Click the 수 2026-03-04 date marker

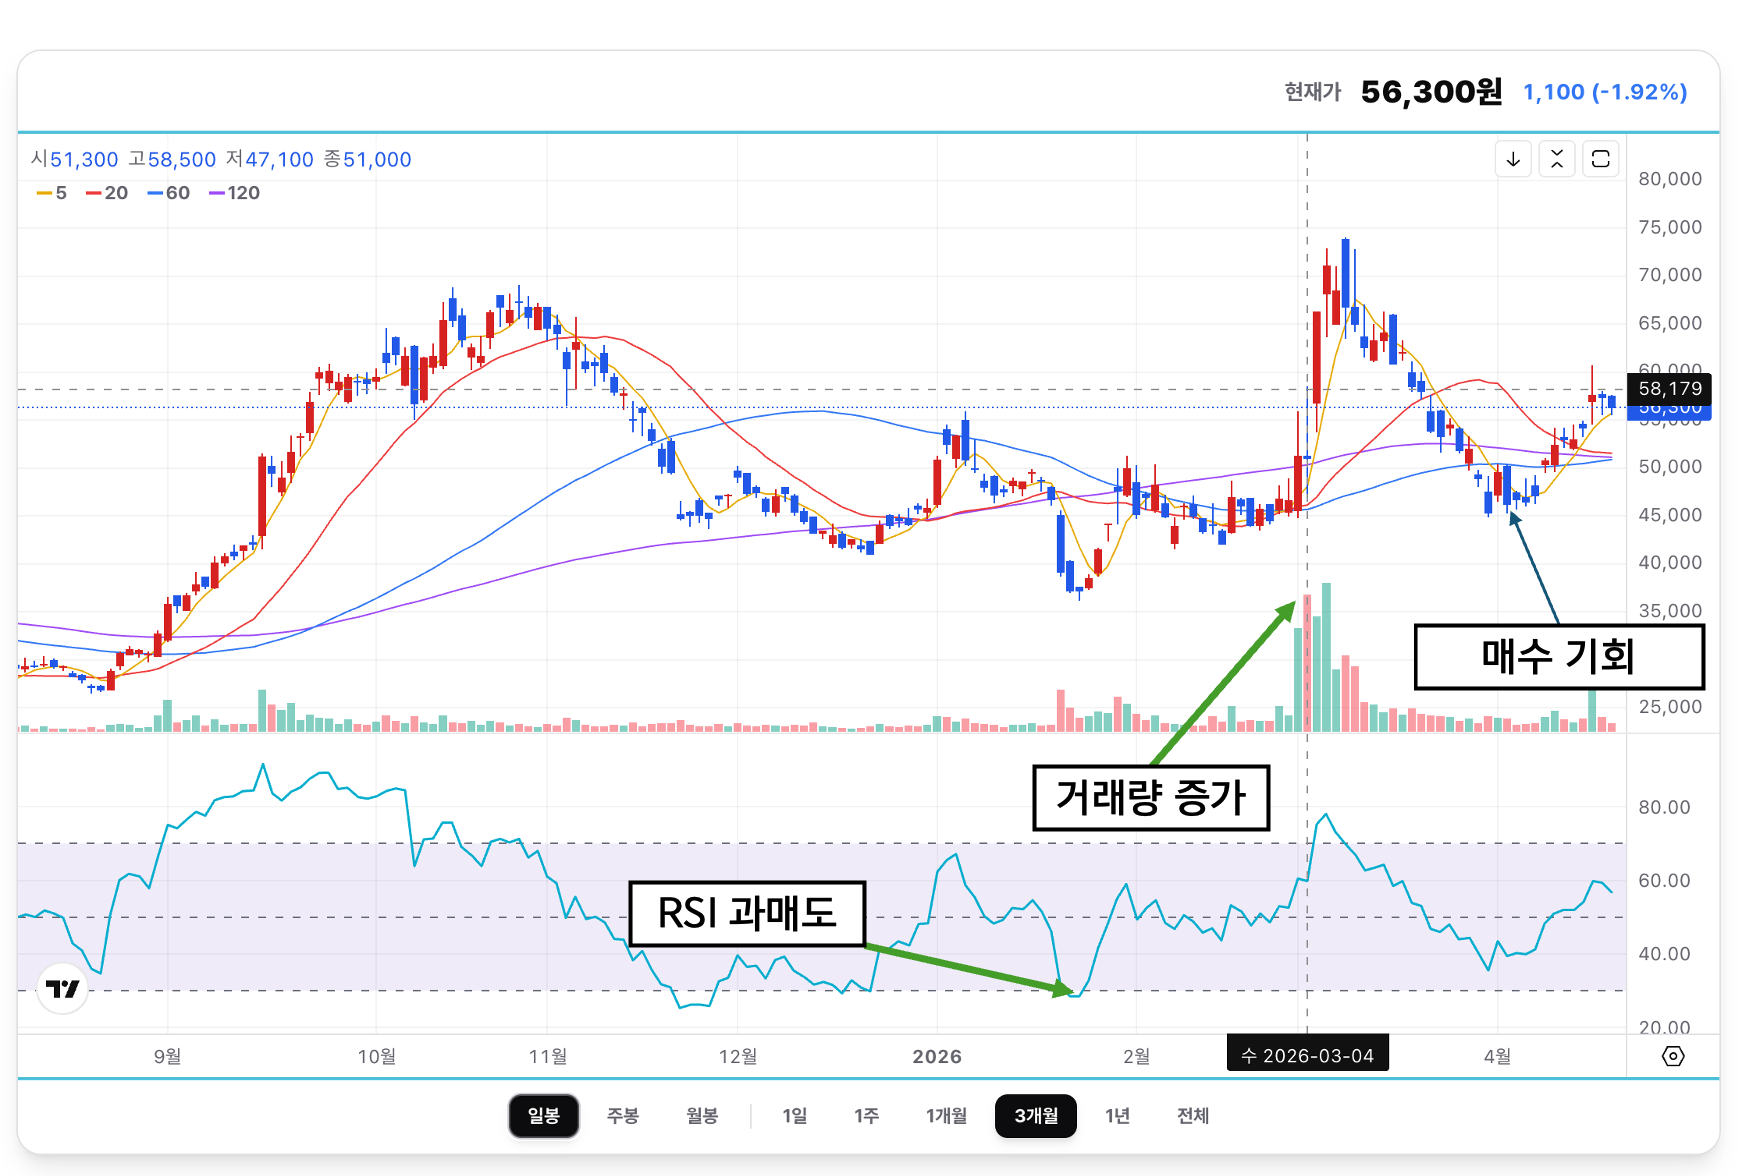point(1308,1056)
